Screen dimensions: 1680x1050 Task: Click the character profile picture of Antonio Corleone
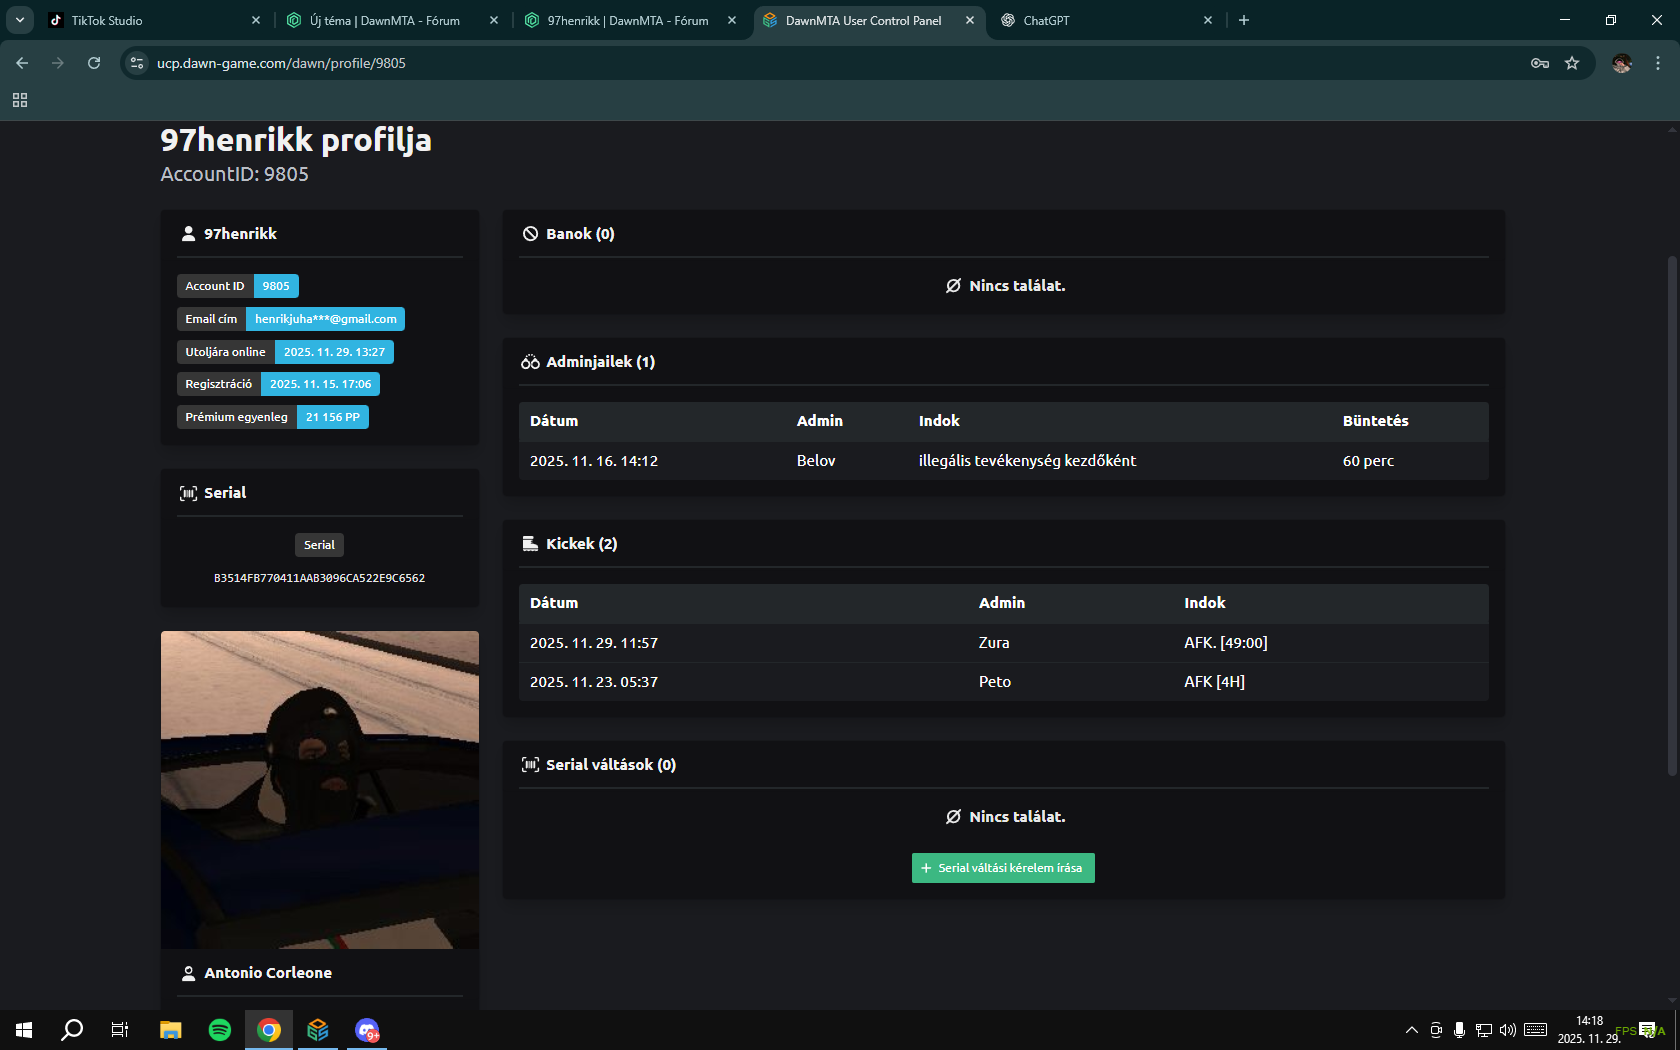coord(320,789)
